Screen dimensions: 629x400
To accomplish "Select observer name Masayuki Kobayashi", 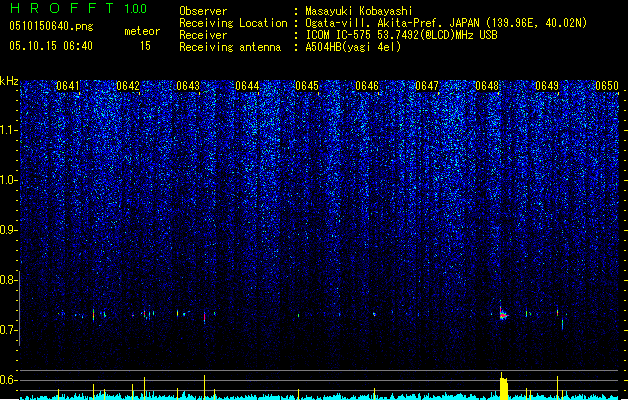I will pos(359,11).
